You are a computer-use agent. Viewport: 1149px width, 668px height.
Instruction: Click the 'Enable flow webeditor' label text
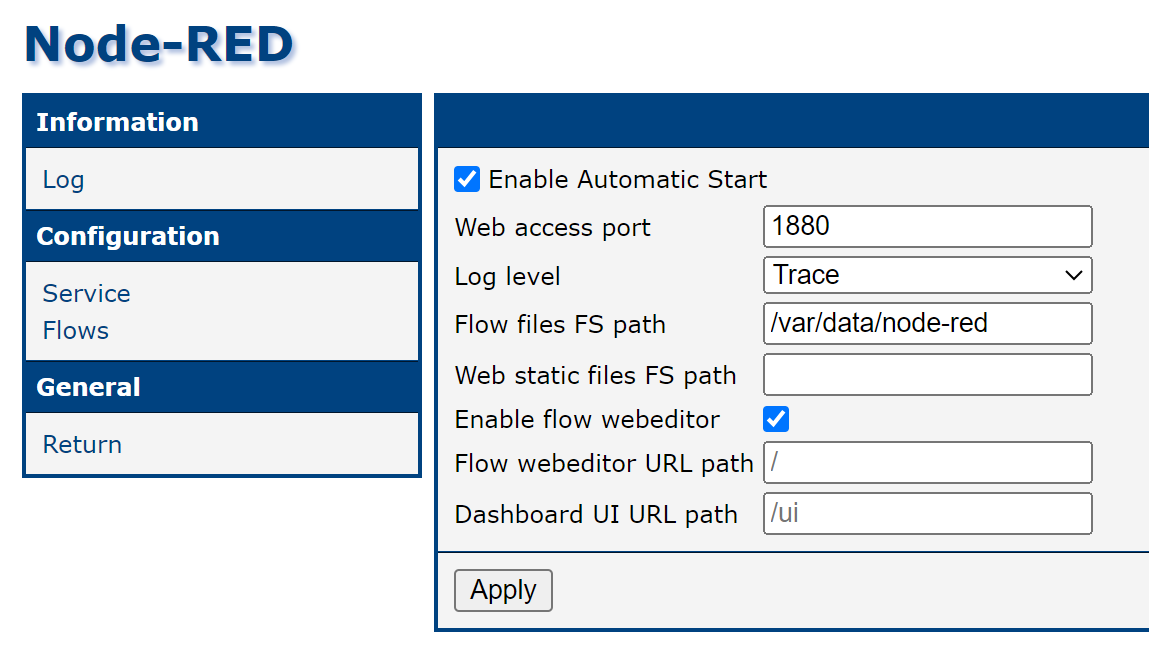click(x=587, y=420)
